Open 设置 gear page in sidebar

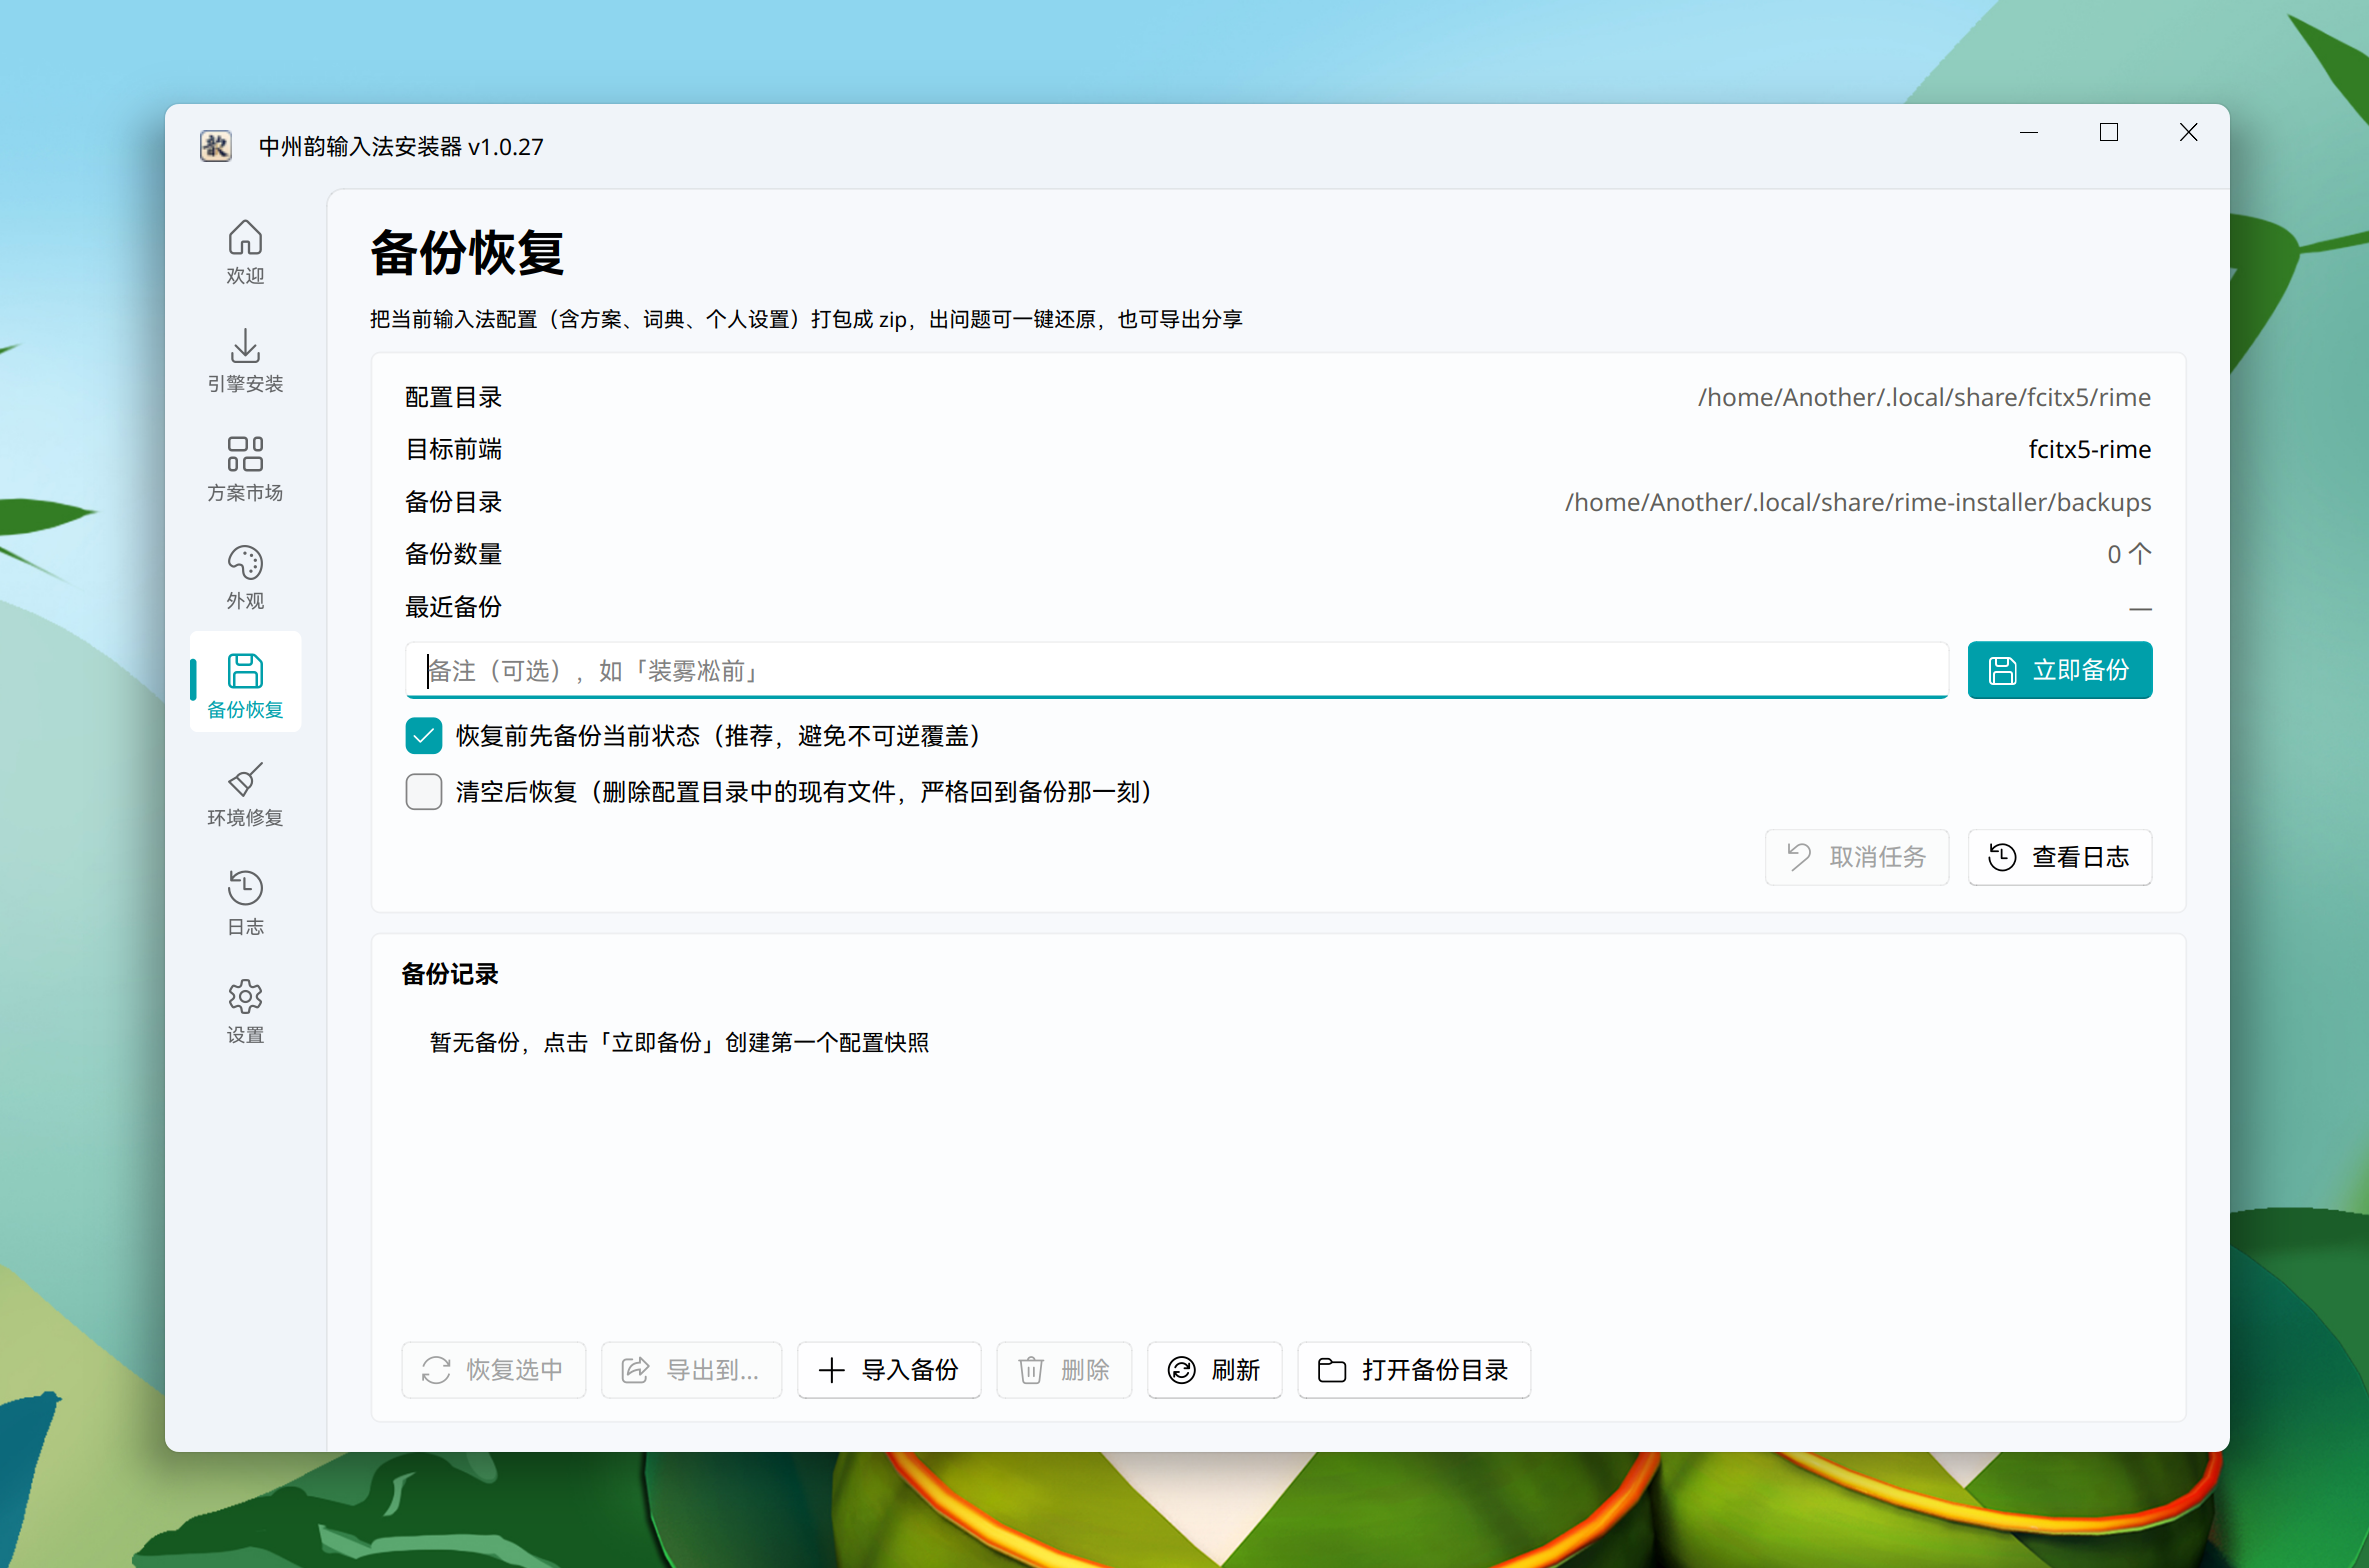coord(245,1011)
